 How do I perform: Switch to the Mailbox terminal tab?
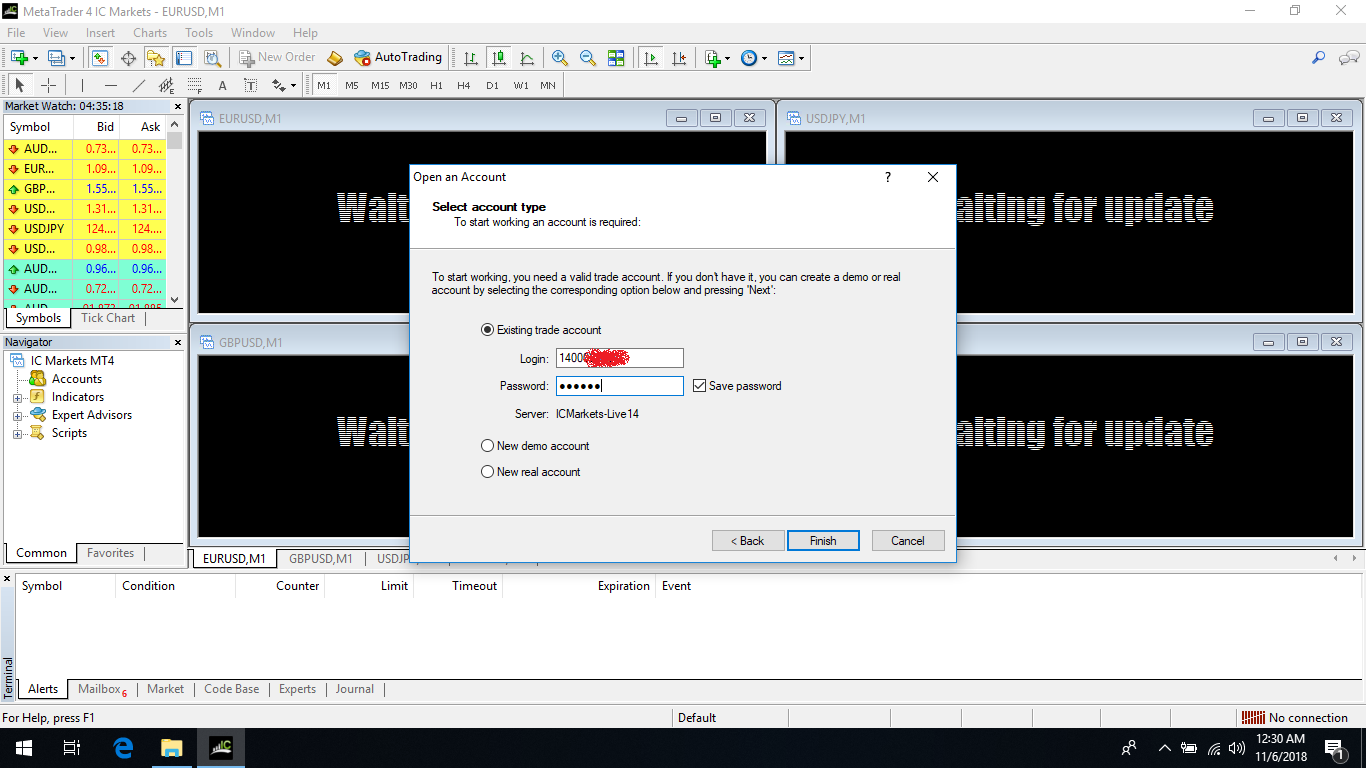coord(102,689)
